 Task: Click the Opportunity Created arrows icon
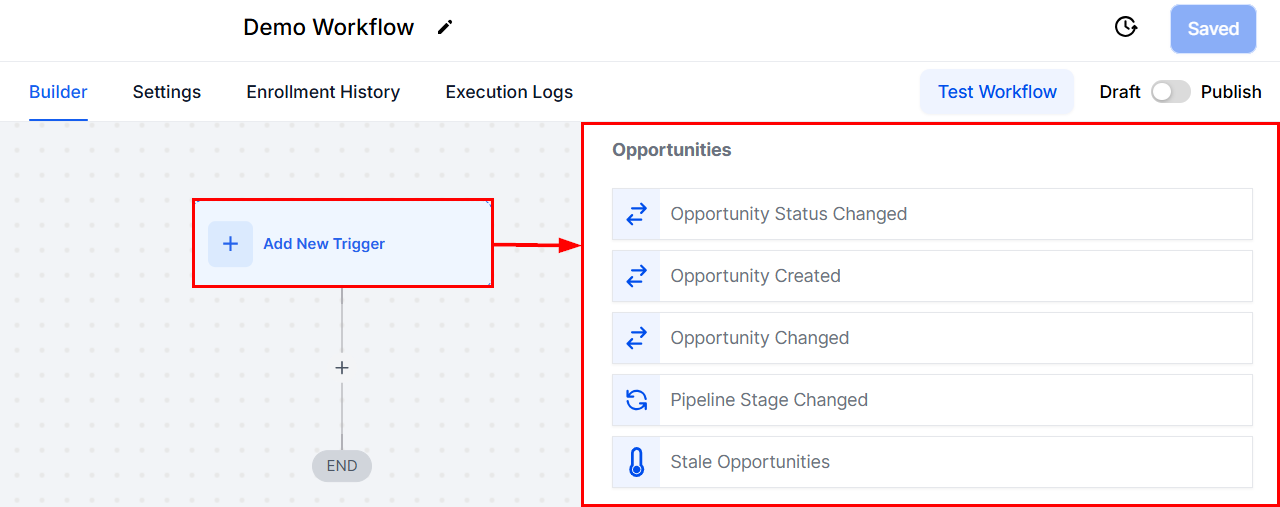pos(636,276)
